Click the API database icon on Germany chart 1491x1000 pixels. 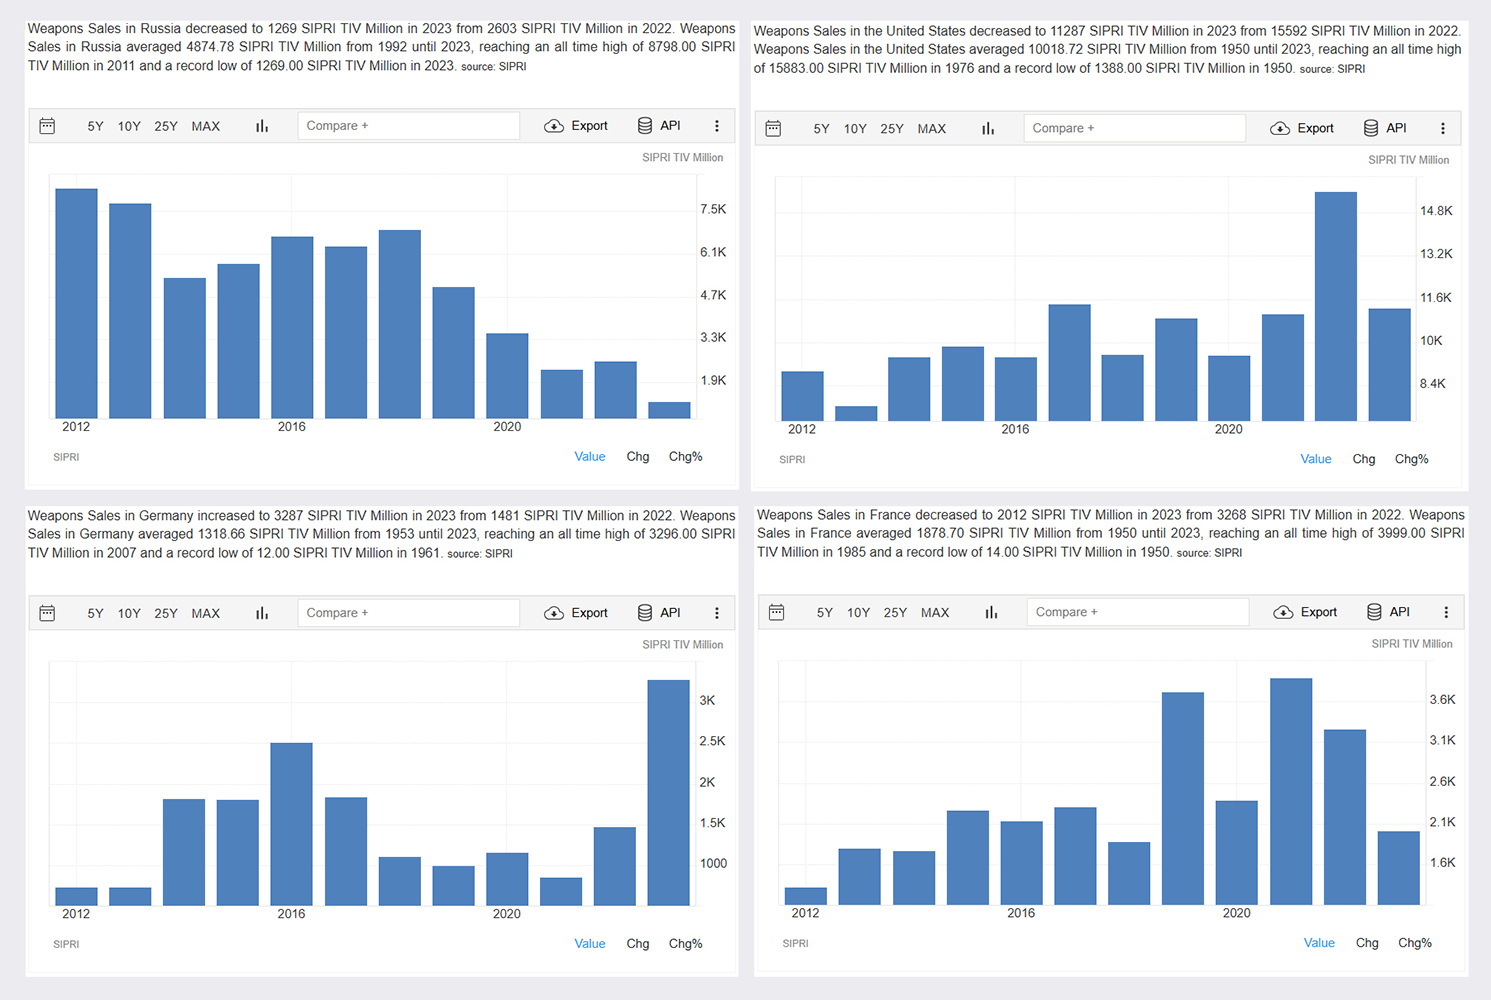[x=645, y=613]
